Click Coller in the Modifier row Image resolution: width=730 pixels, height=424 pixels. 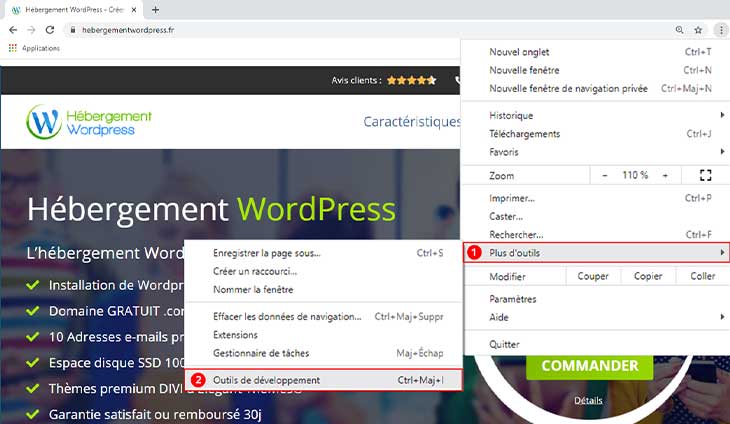(x=703, y=276)
